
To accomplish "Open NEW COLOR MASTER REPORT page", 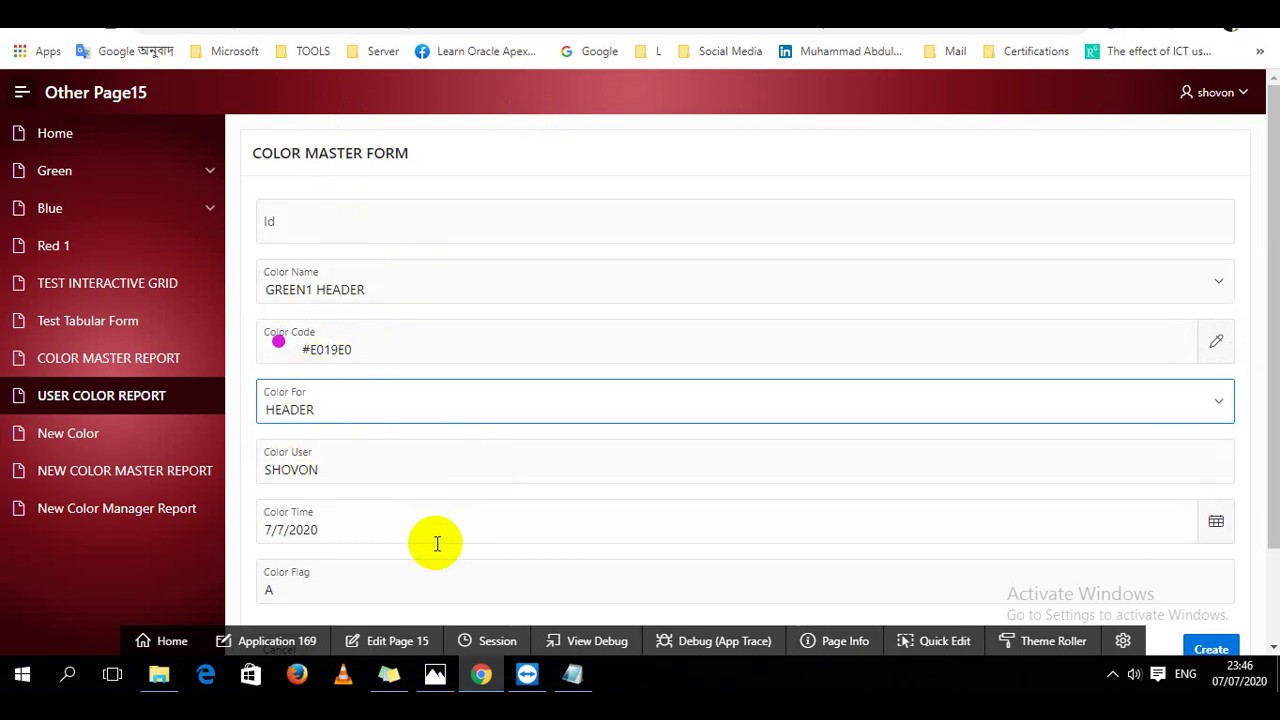I will coord(112,471).
